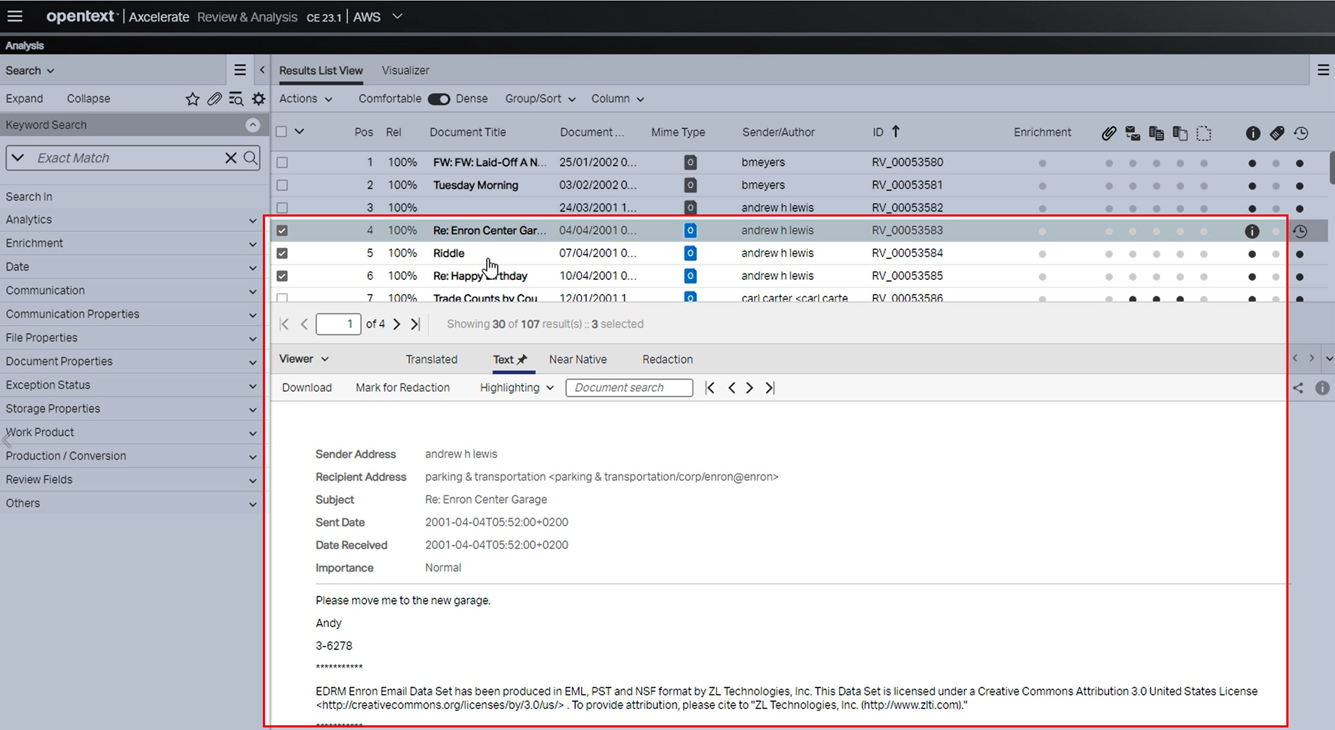Jump to next search hit in document

coord(750,388)
